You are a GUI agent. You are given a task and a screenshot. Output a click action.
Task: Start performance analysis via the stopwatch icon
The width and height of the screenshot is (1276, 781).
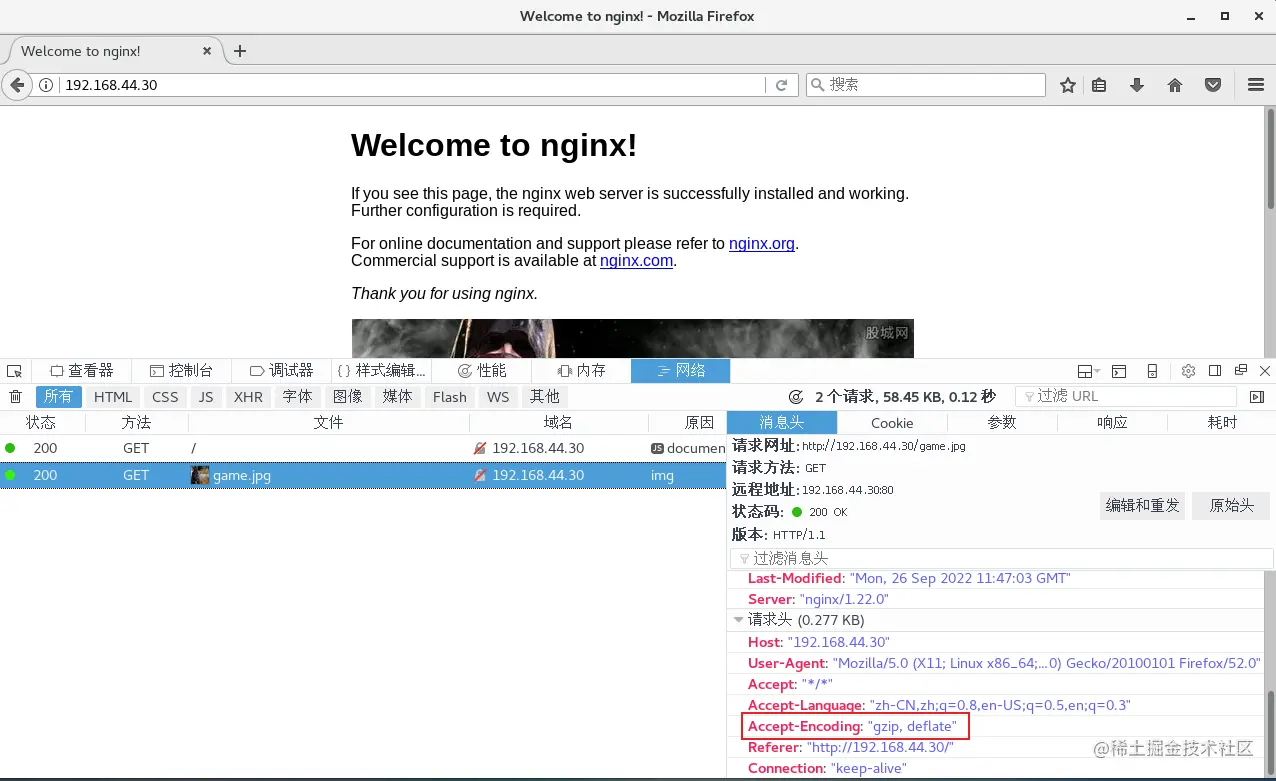tap(796, 397)
